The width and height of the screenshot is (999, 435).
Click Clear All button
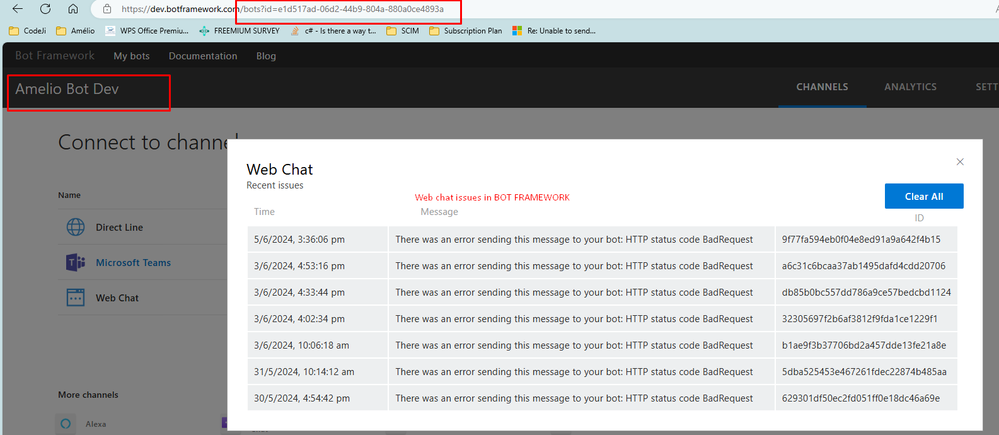pos(924,196)
